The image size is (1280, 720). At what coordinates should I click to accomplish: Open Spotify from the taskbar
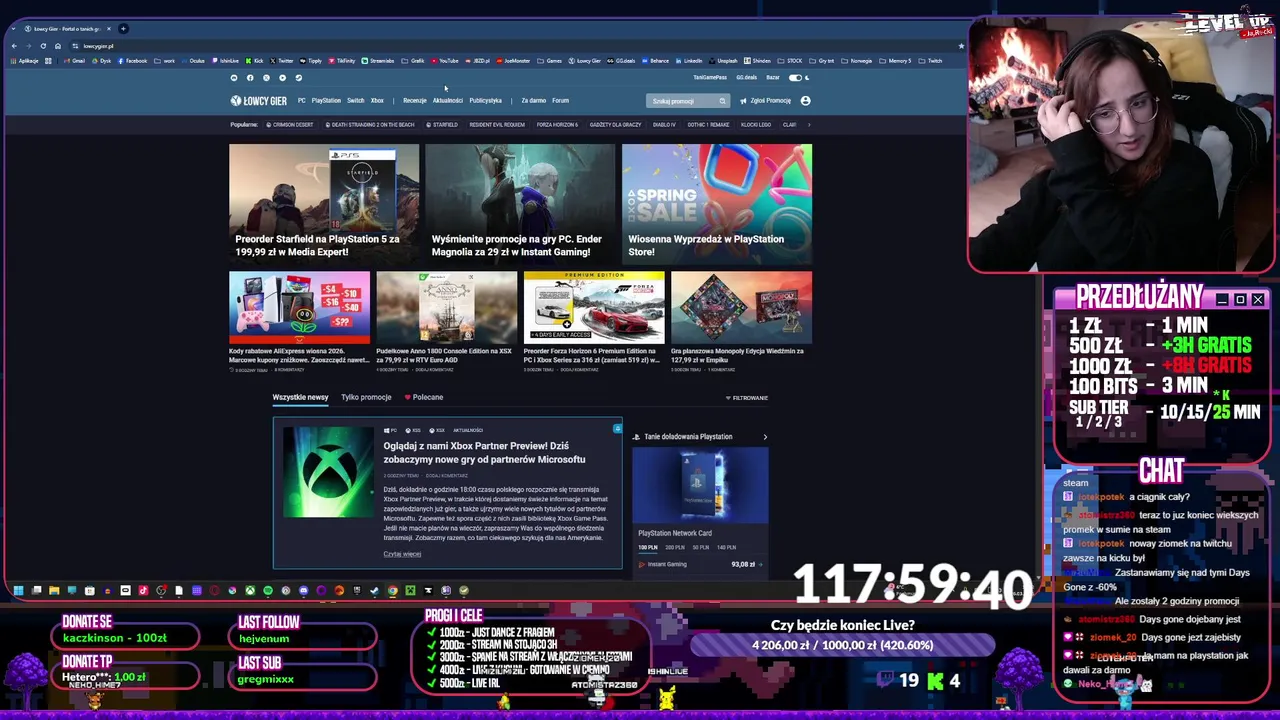[267, 590]
